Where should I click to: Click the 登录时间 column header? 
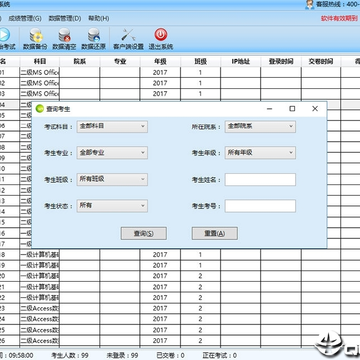(281, 62)
